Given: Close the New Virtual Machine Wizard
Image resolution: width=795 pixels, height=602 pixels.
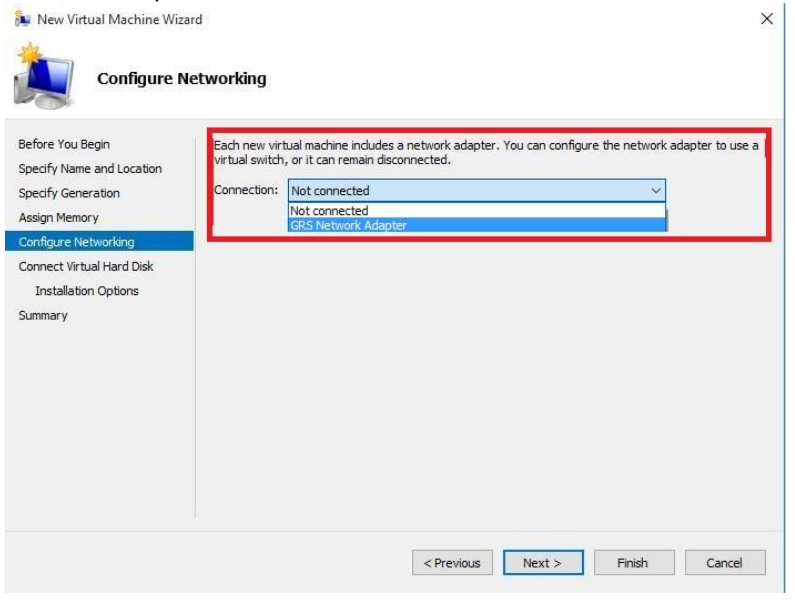Looking at the screenshot, I should click(767, 19).
